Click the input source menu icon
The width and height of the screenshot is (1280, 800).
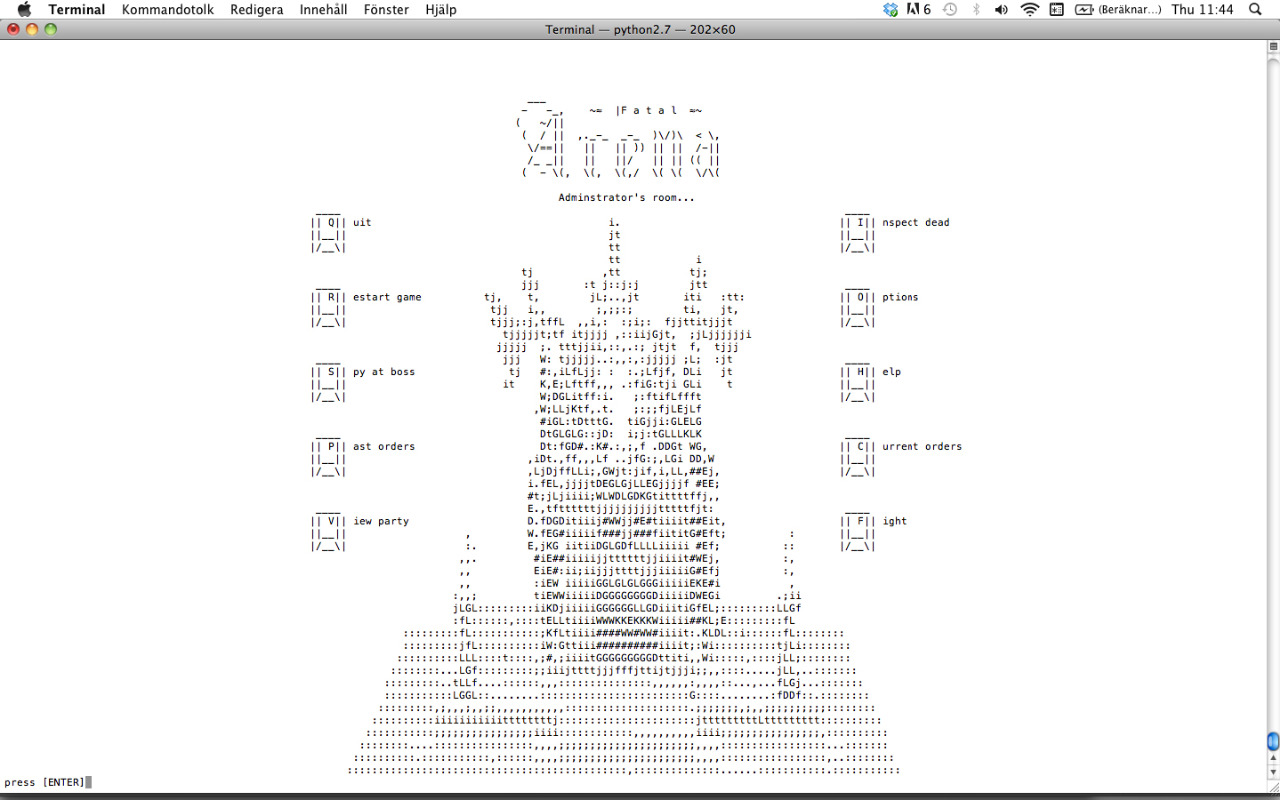(1056, 9)
